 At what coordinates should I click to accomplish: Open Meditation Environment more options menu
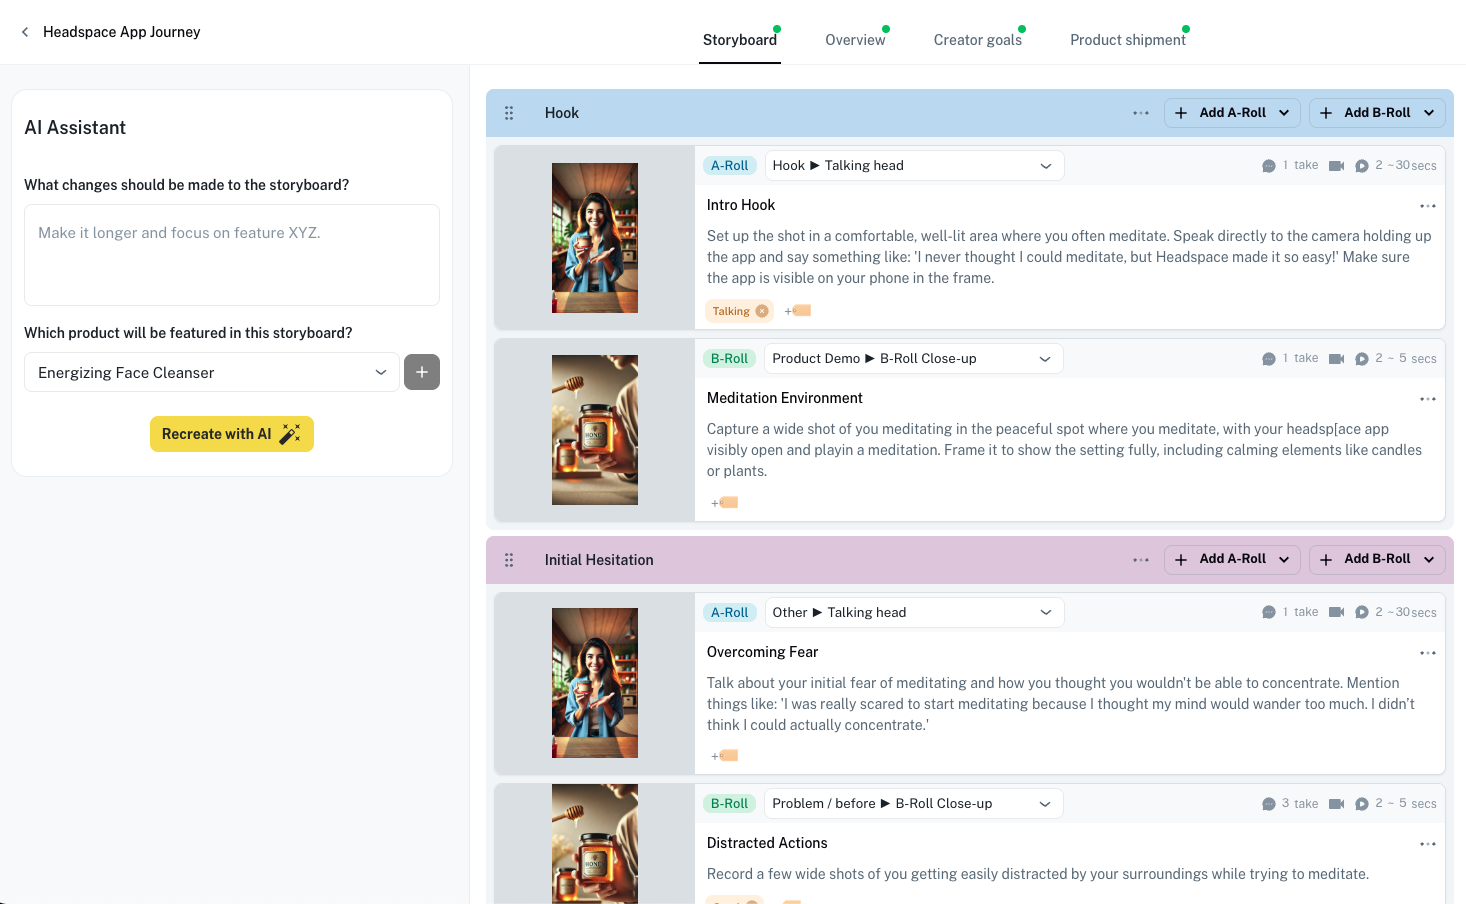pos(1428,399)
